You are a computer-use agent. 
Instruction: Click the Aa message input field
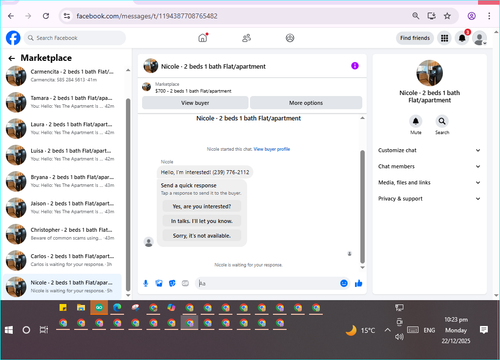[267, 283]
